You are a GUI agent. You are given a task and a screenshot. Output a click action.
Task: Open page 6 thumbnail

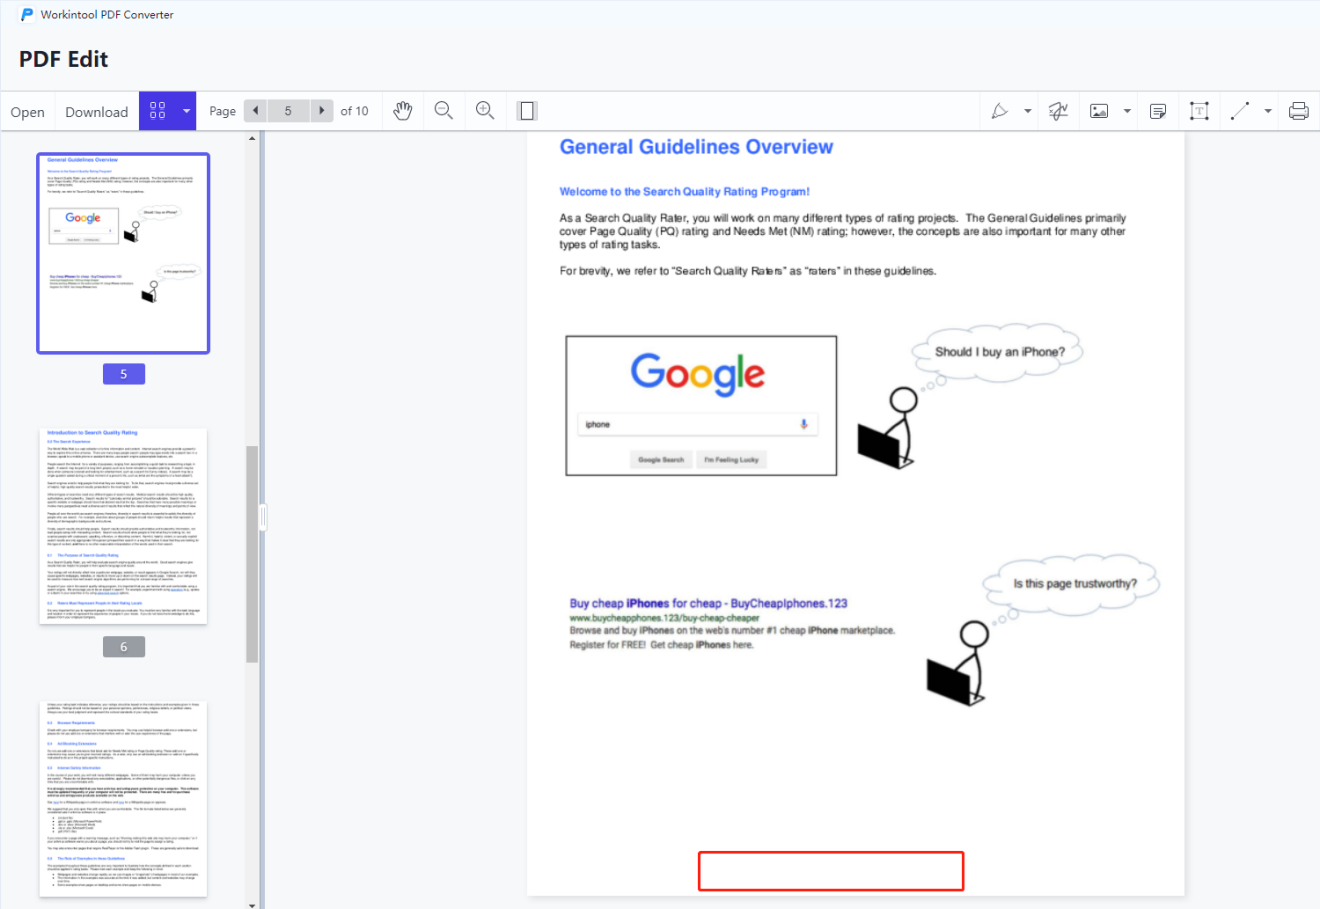123,527
